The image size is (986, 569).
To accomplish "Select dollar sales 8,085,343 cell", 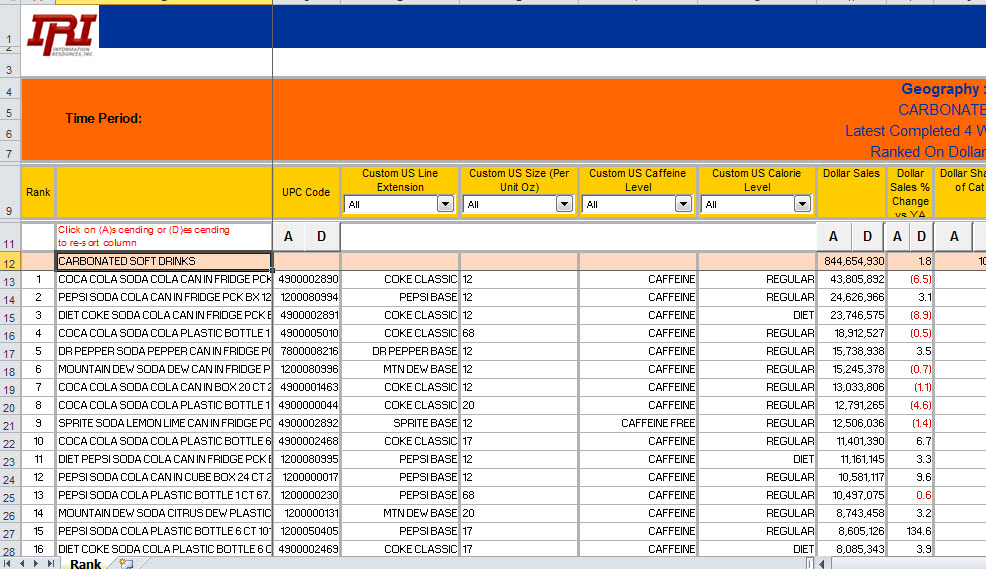I will pyautogui.click(x=851, y=549).
